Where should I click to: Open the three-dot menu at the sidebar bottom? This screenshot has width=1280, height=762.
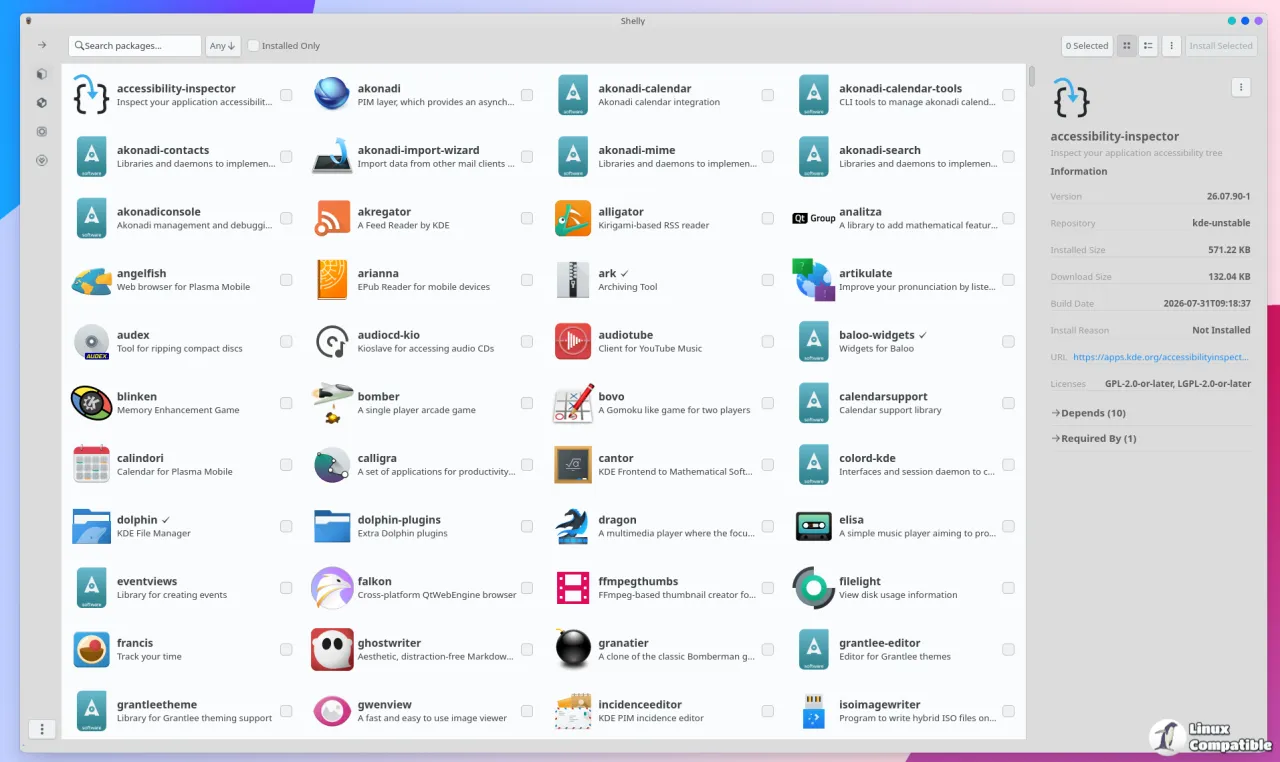(x=42, y=729)
